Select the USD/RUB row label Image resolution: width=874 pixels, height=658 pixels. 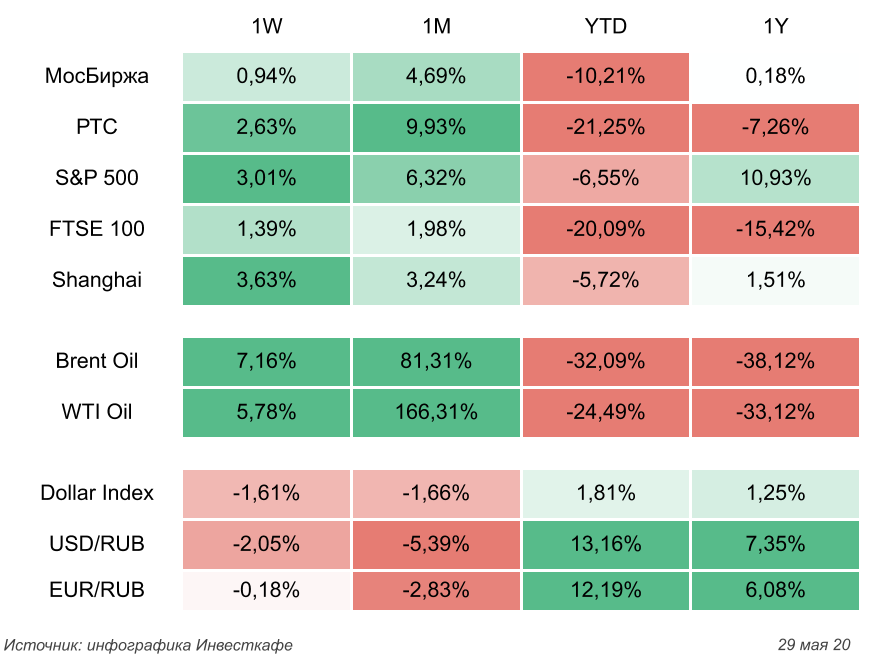[x=97, y=544]
